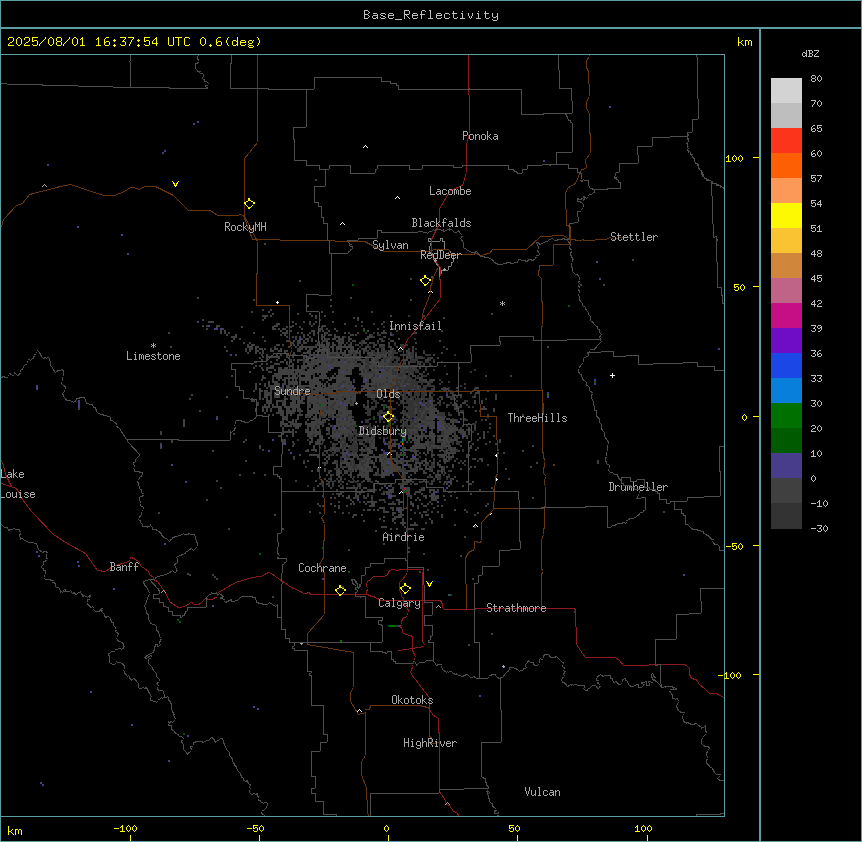Viewport: 862px width, 842px height.
Task: Click the 80 value in the legend
Action: (x=816, y=79)
